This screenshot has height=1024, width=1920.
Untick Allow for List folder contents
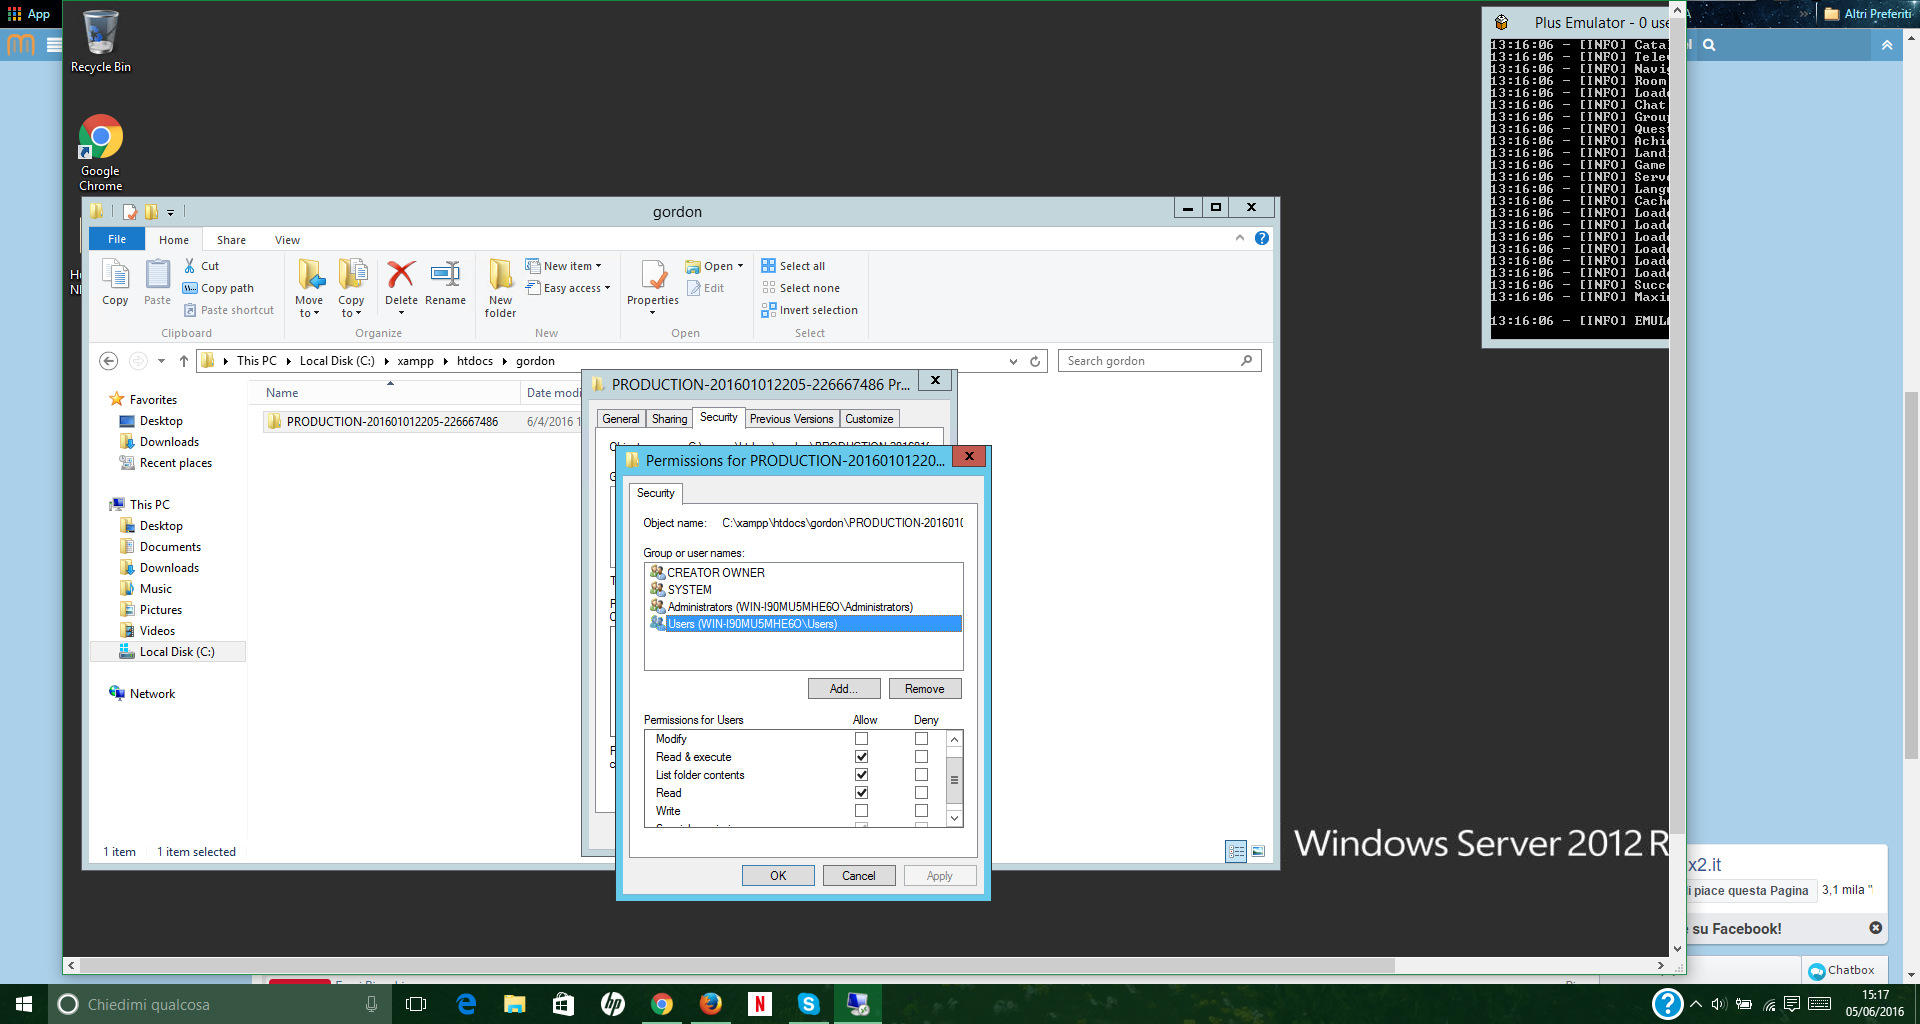tap(861, 775)
